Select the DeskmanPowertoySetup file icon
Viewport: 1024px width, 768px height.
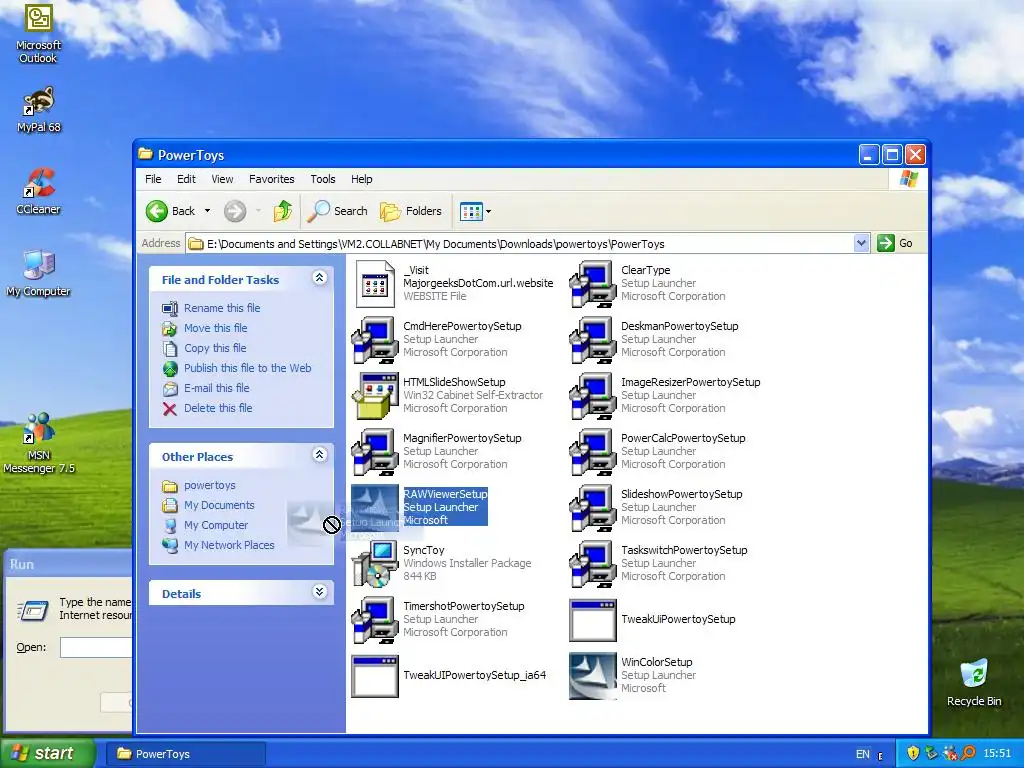593,340
